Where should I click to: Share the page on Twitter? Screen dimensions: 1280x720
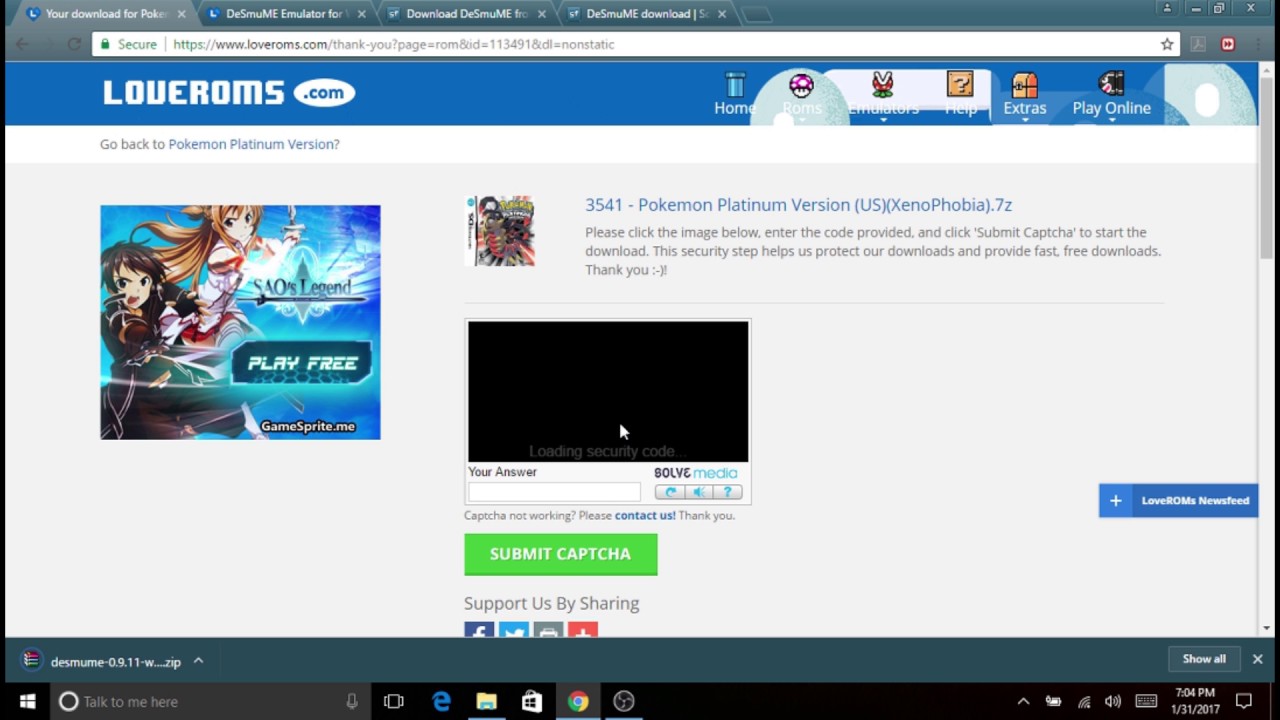[513, 630]
